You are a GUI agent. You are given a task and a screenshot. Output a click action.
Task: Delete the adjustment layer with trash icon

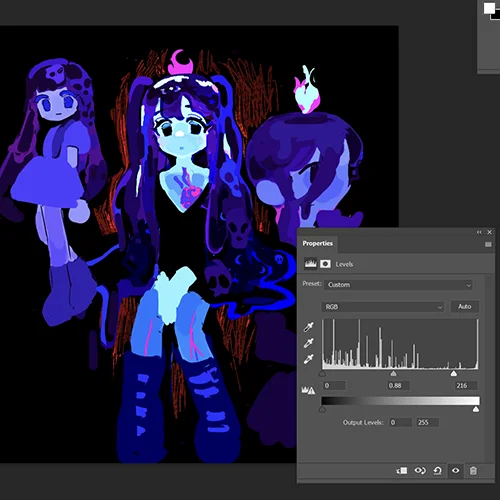(473, 471)
